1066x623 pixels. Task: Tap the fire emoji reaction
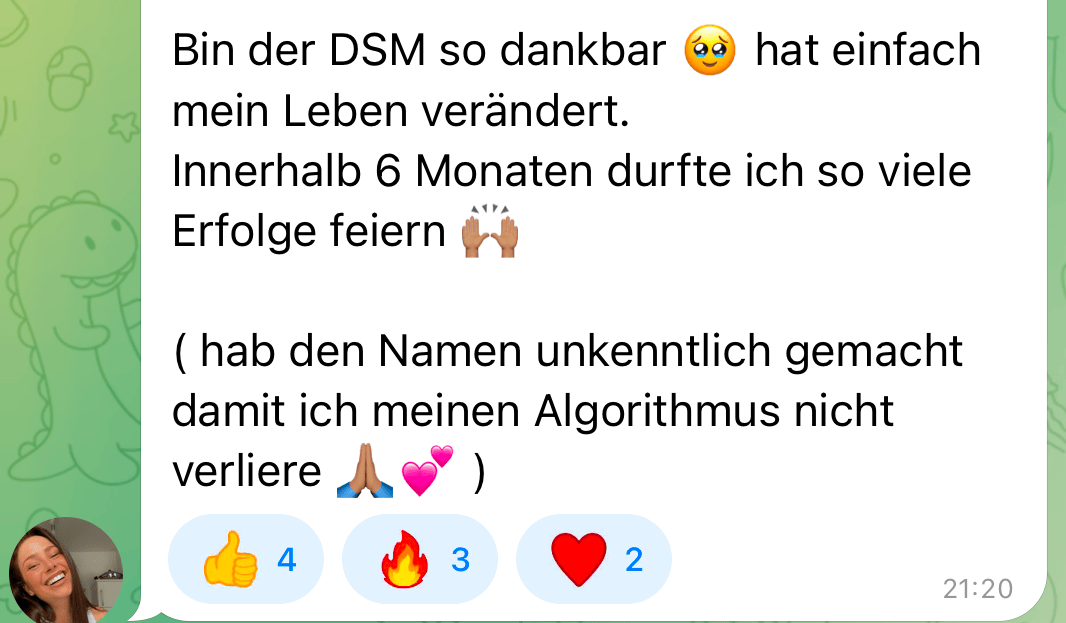(405, 559)
